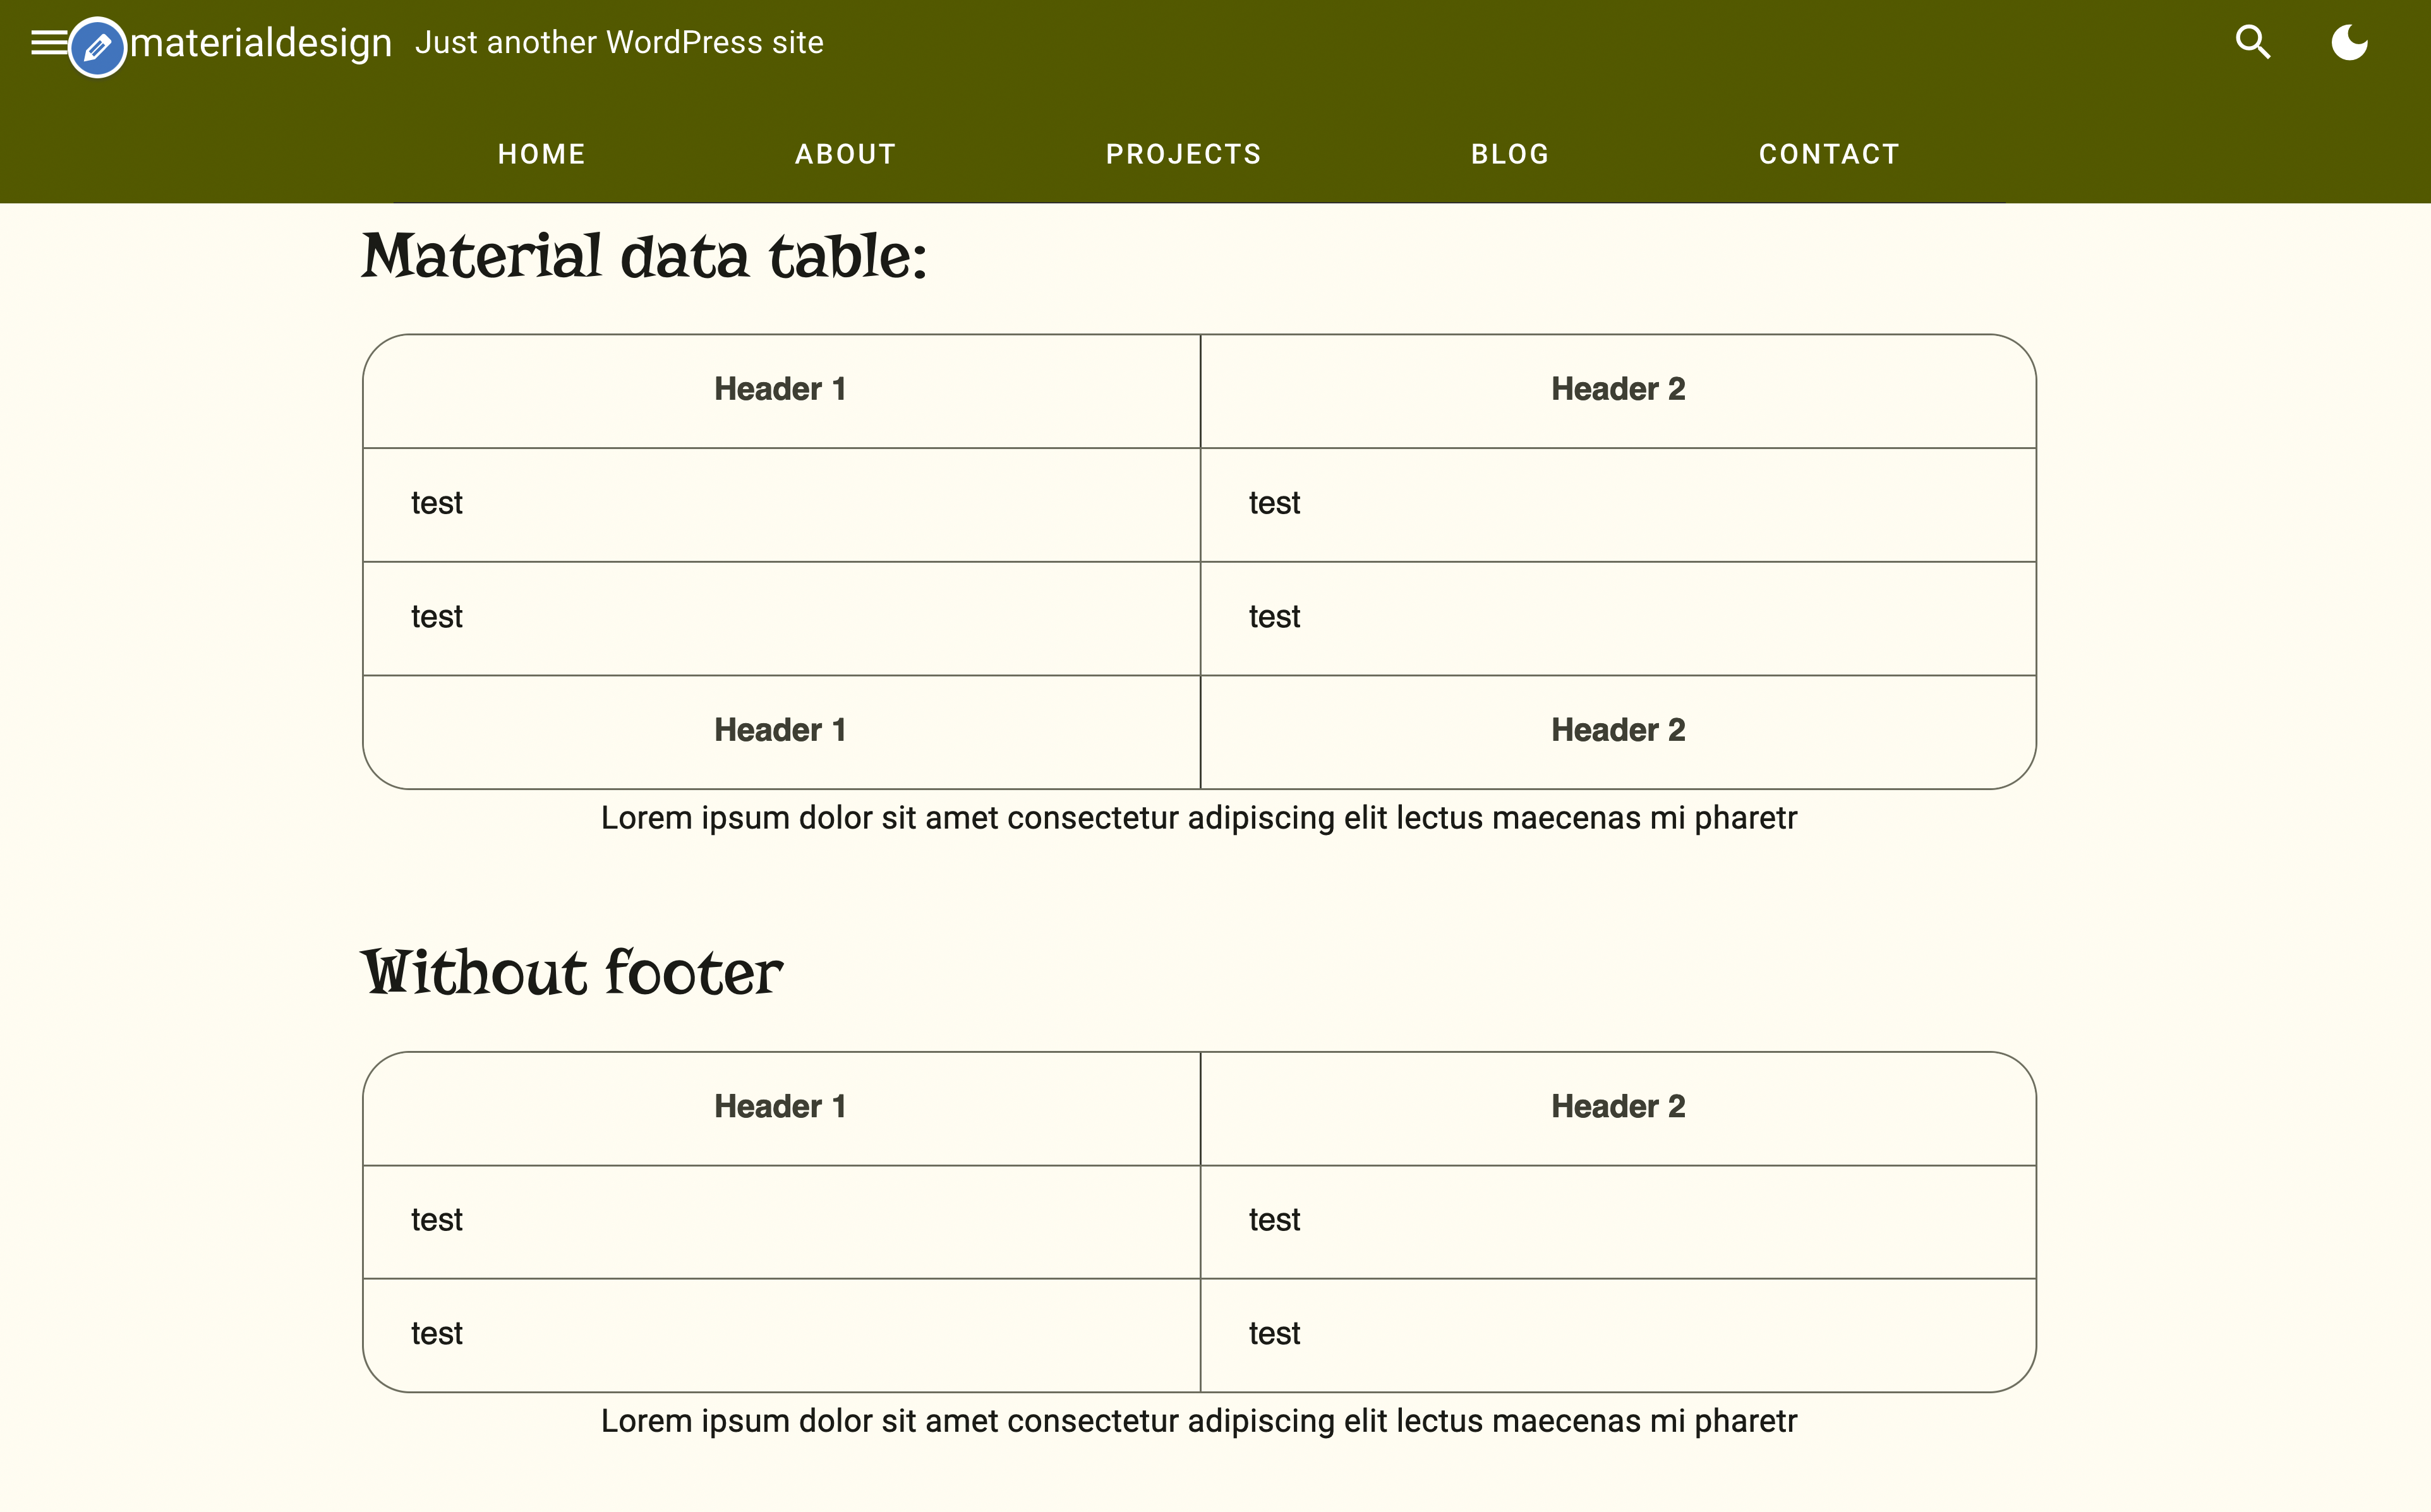Select Header 1 in the first table
This screenshot has height=1512, width=2431.
point(781,390)
